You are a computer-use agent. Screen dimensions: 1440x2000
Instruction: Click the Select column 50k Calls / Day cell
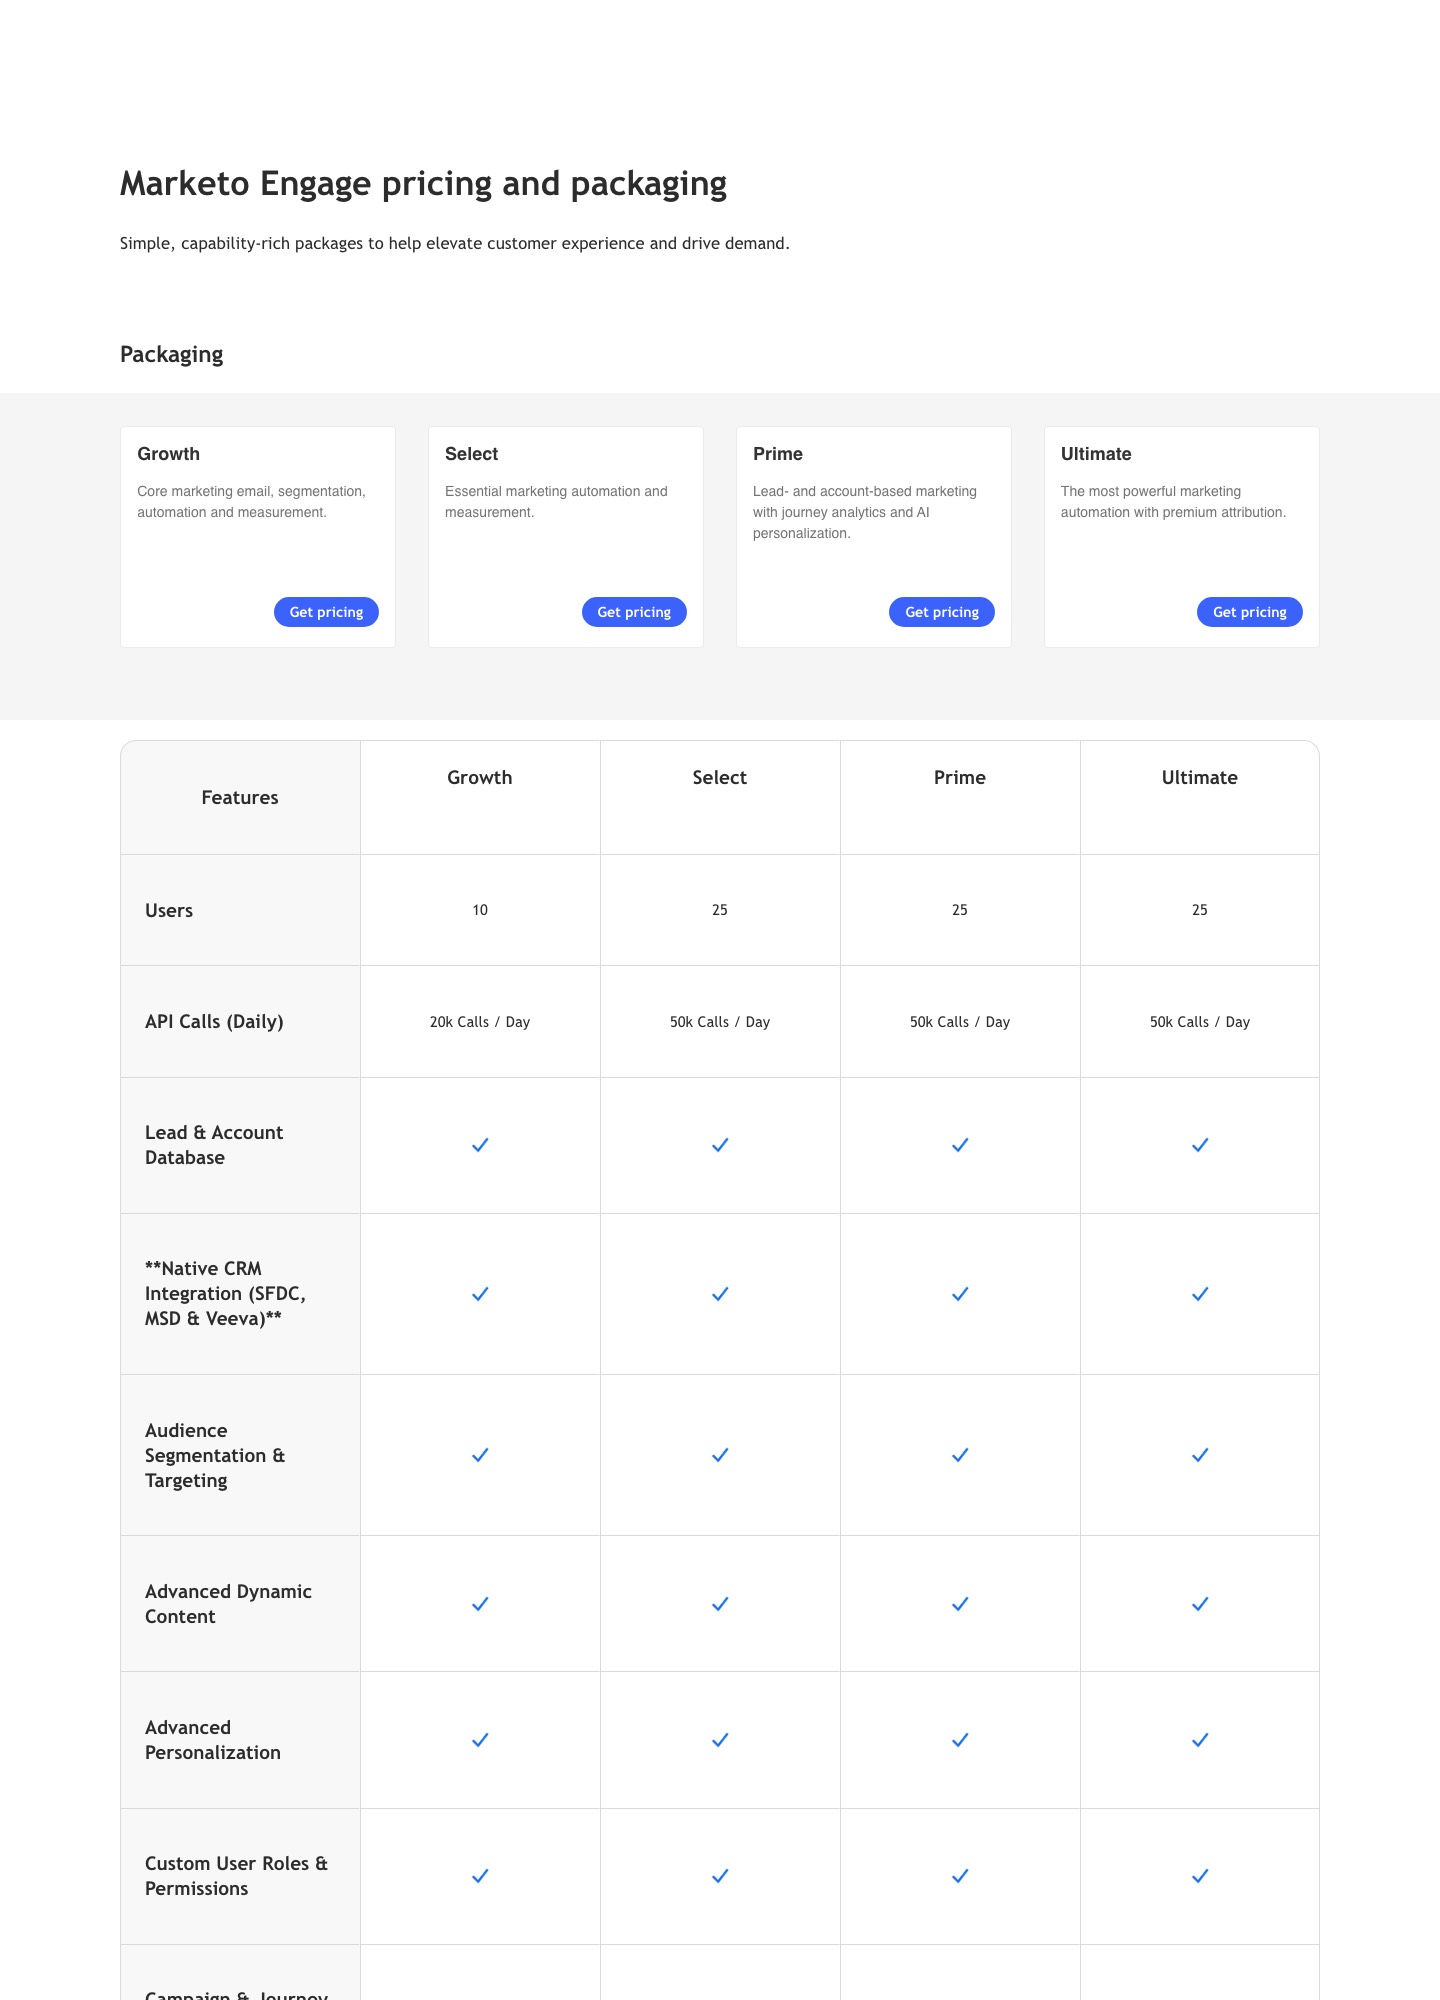720,1022
